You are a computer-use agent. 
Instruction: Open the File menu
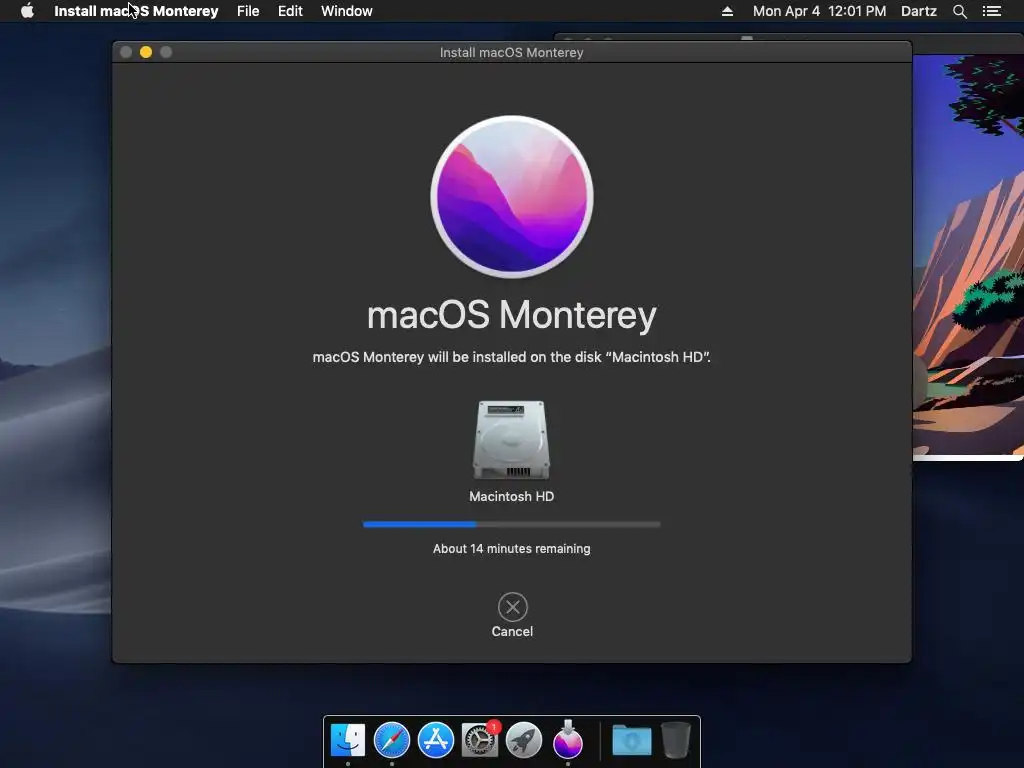pyautogui.click(x=248, y=11)
